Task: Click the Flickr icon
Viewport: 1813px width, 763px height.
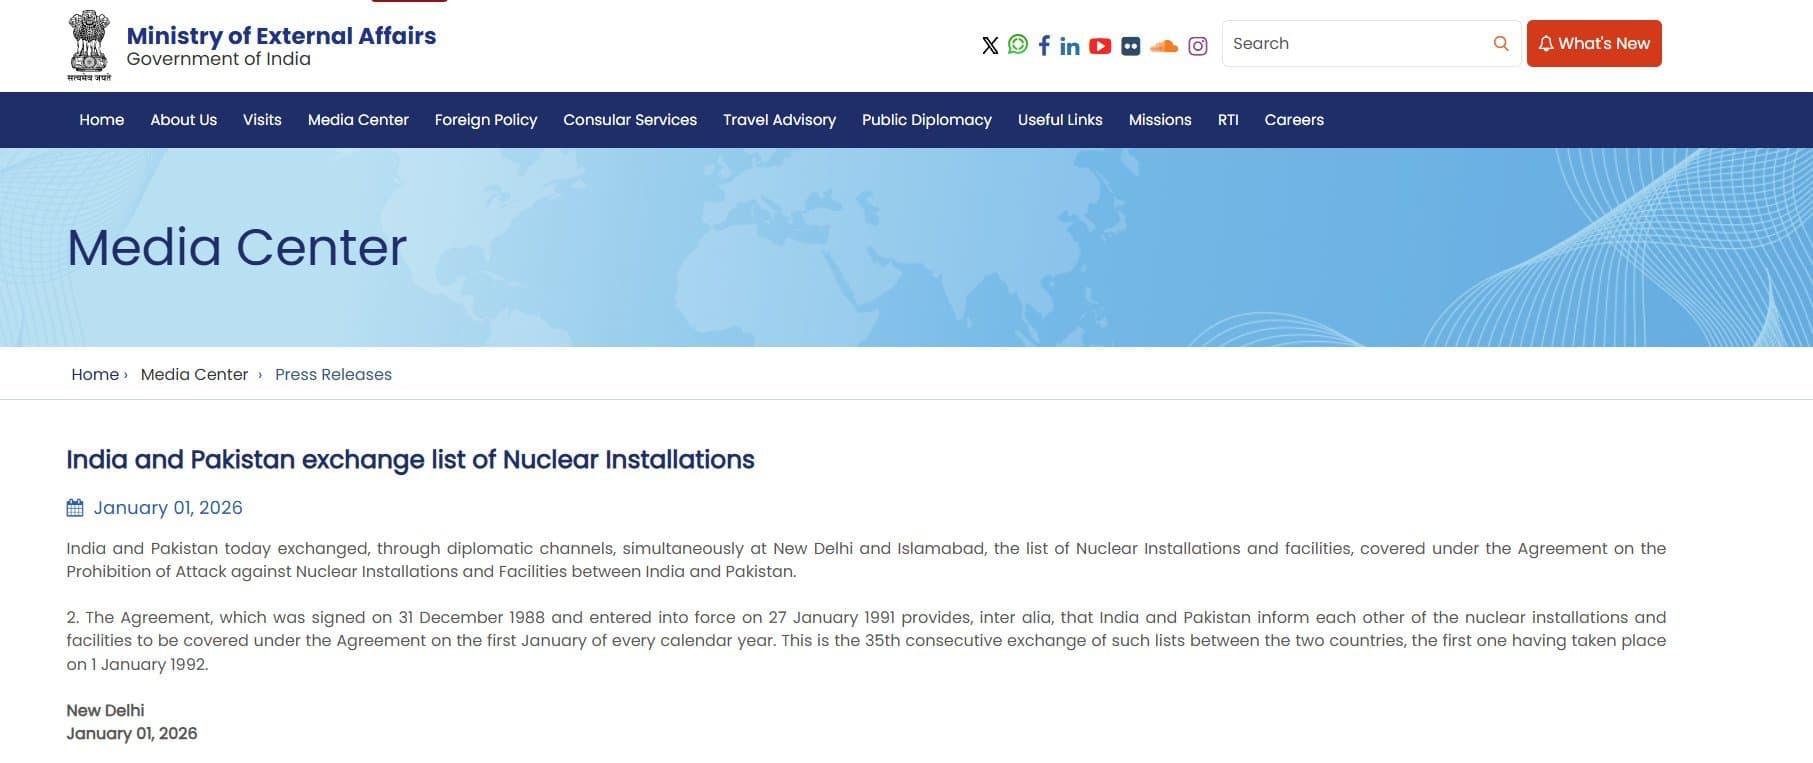Action: tap(1131, 46)
